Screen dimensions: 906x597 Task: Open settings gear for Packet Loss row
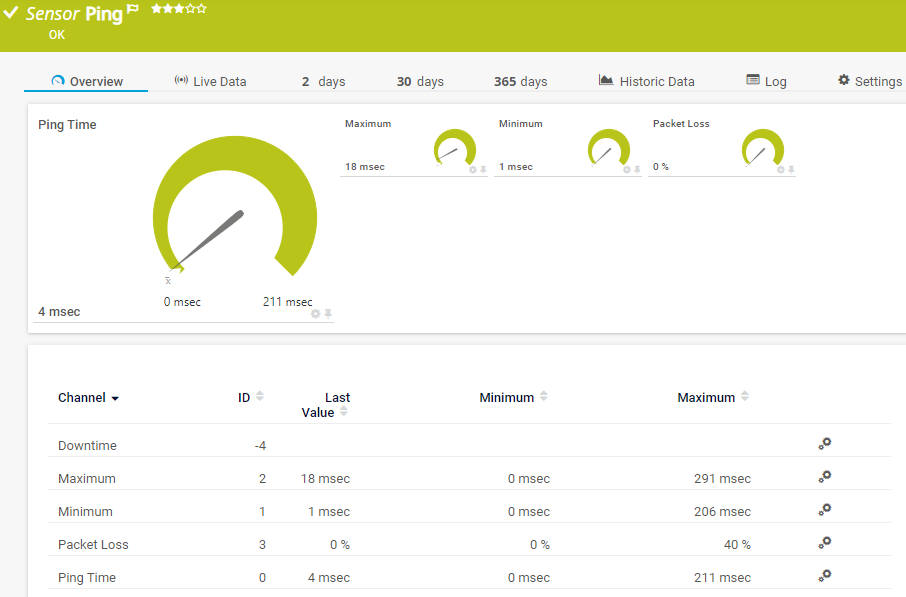(824, 543)
